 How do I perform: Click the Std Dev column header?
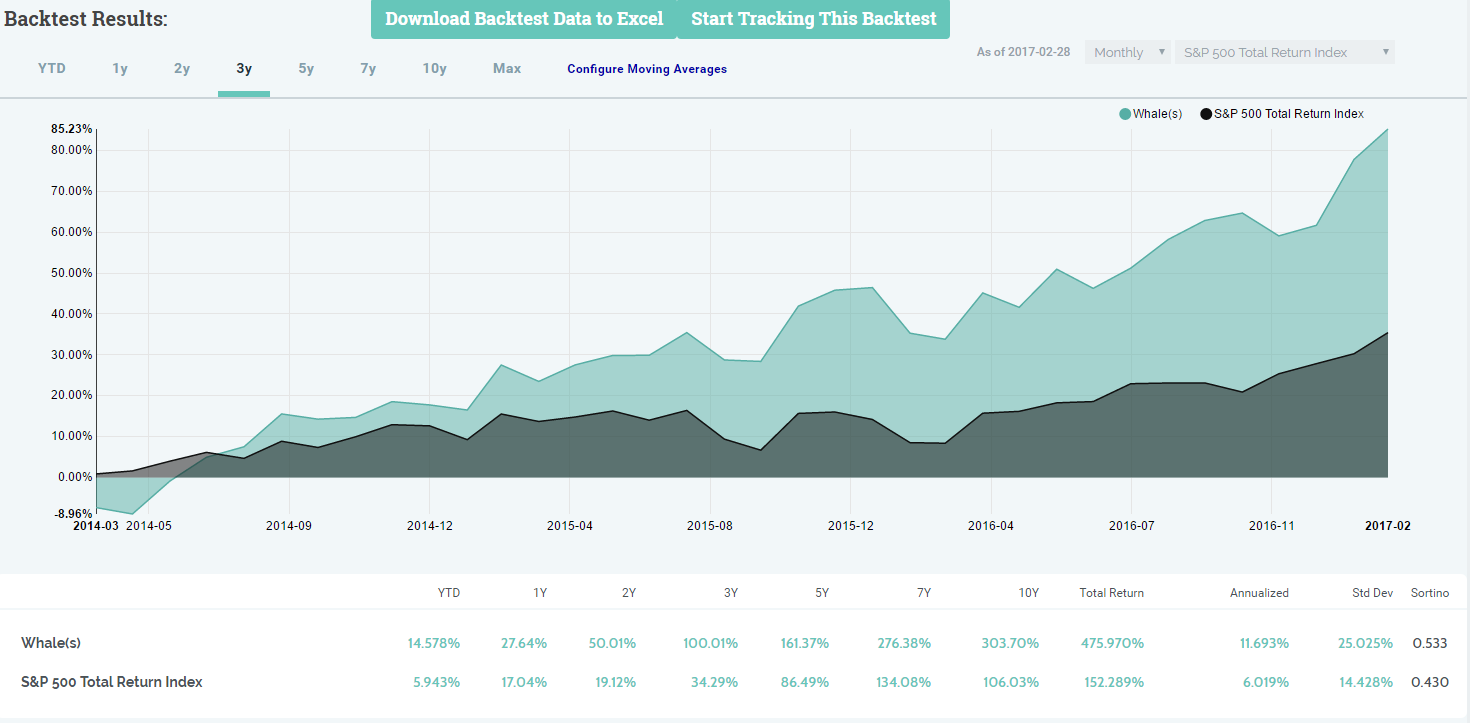1372,593
